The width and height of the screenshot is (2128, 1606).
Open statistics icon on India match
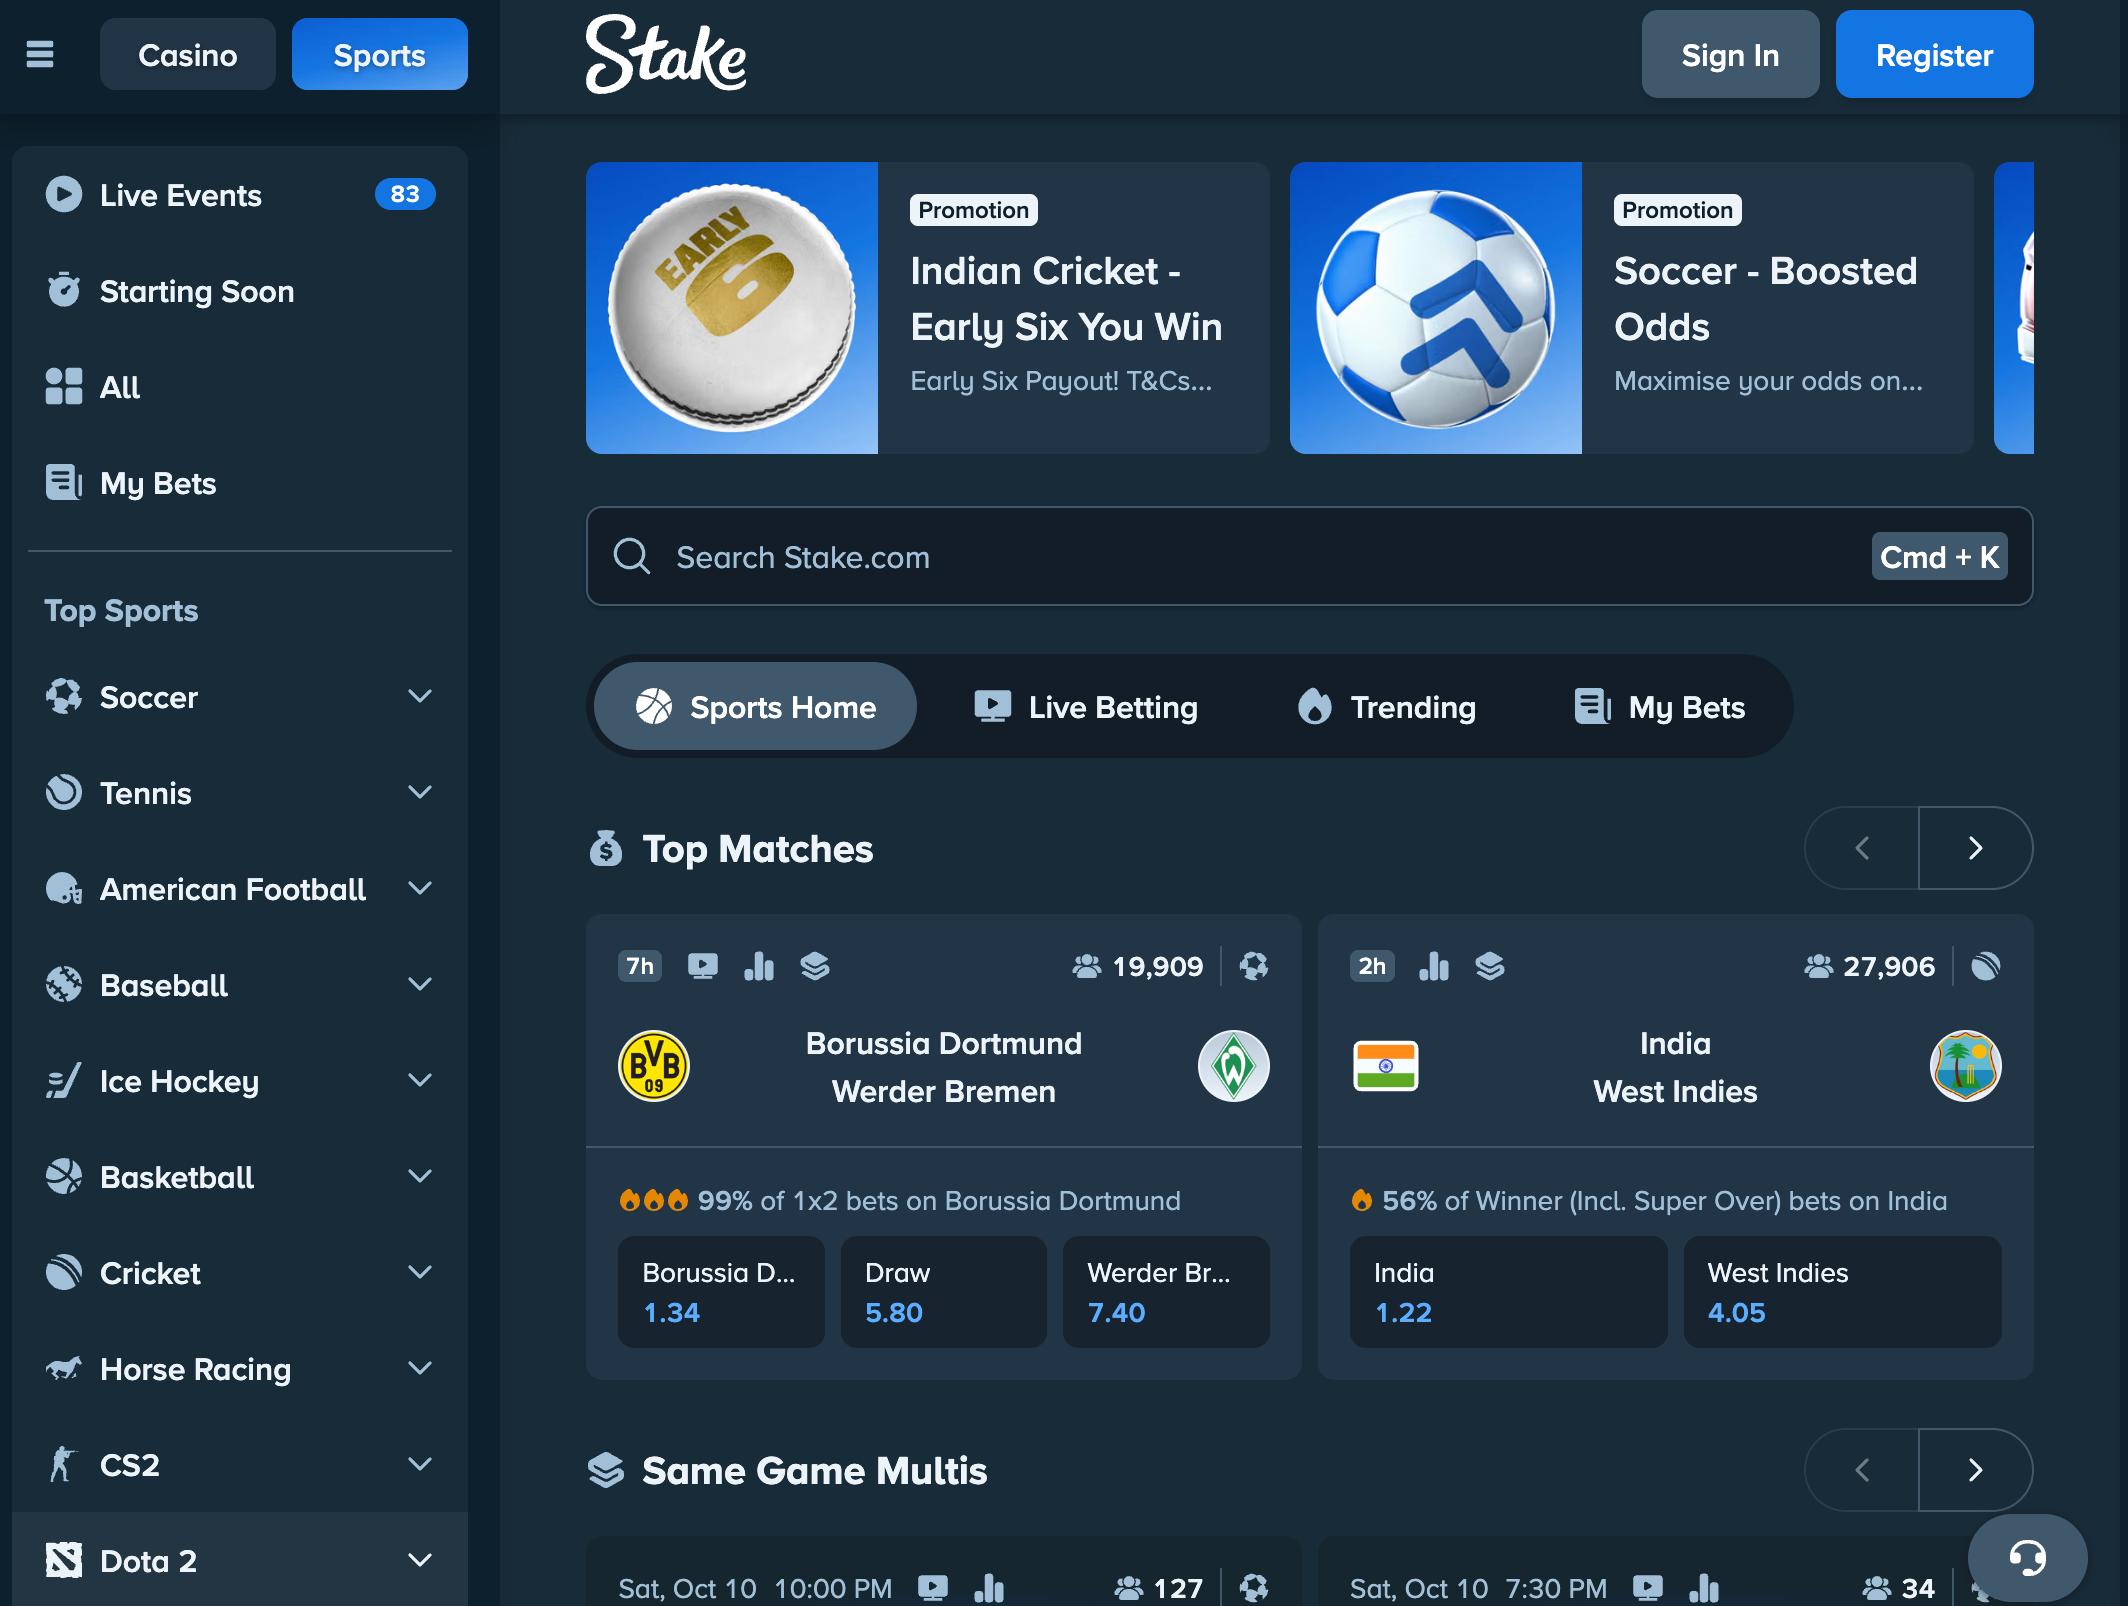coord(1434,966)
